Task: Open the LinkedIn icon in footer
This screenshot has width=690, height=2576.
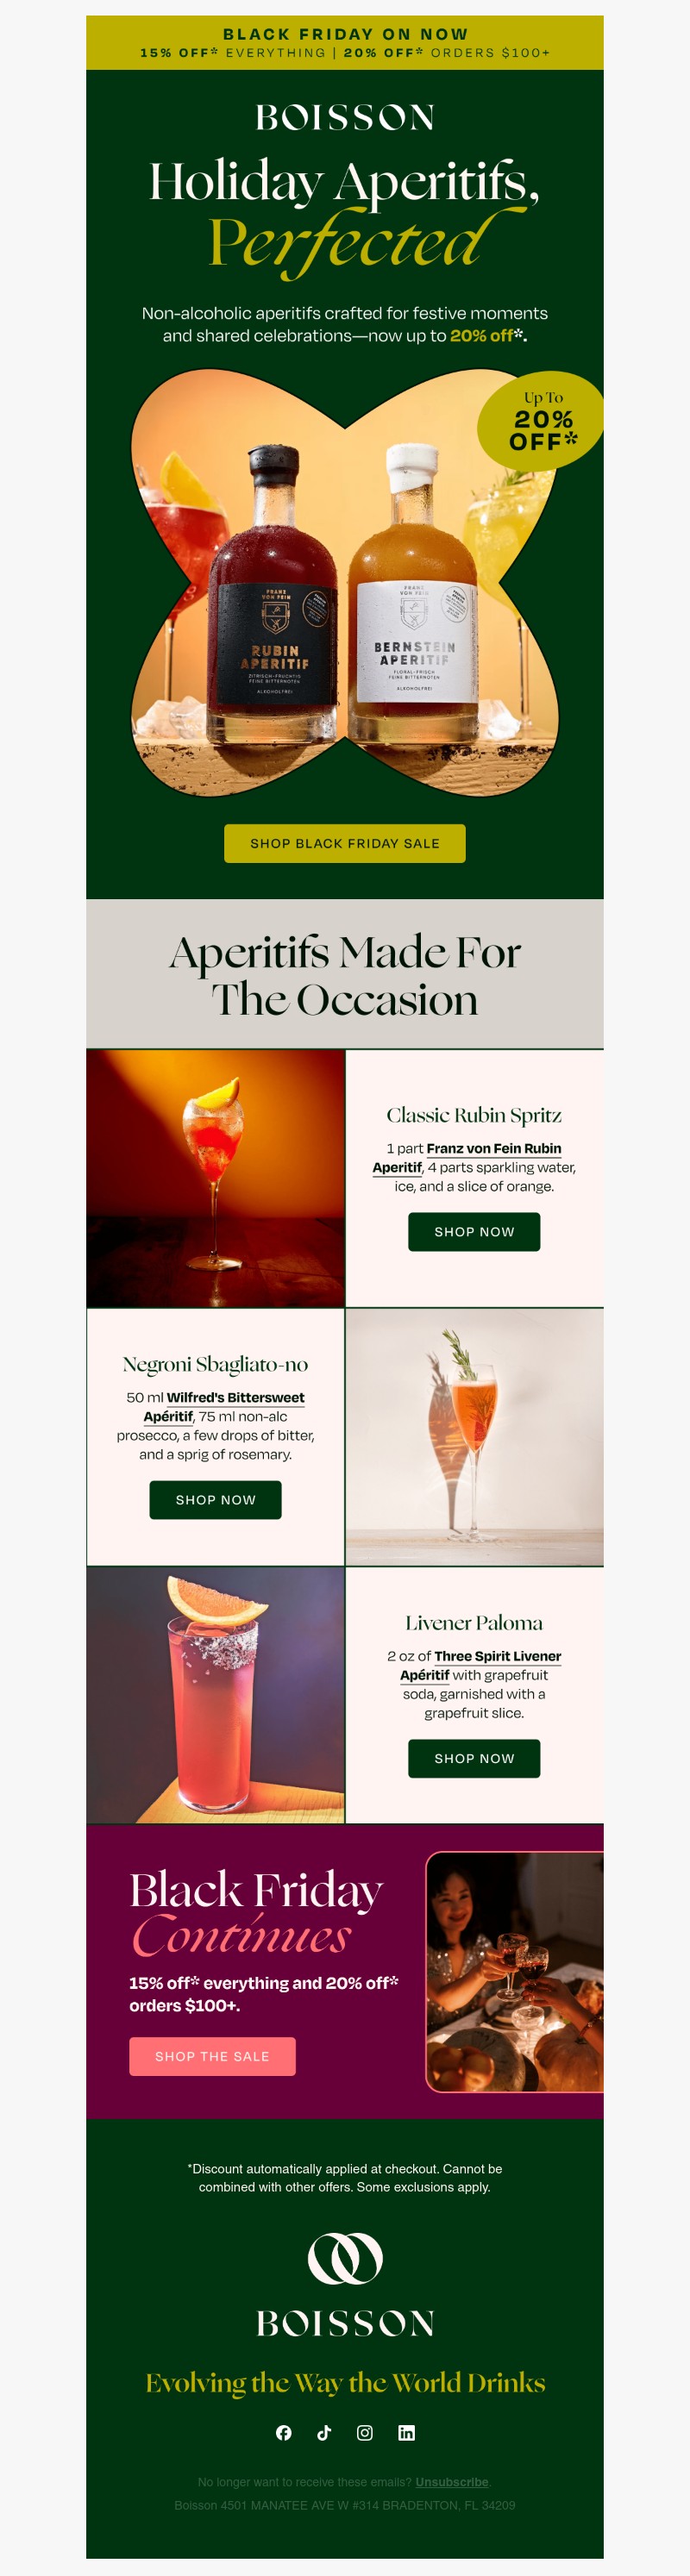Action: tap(406, 2433)
